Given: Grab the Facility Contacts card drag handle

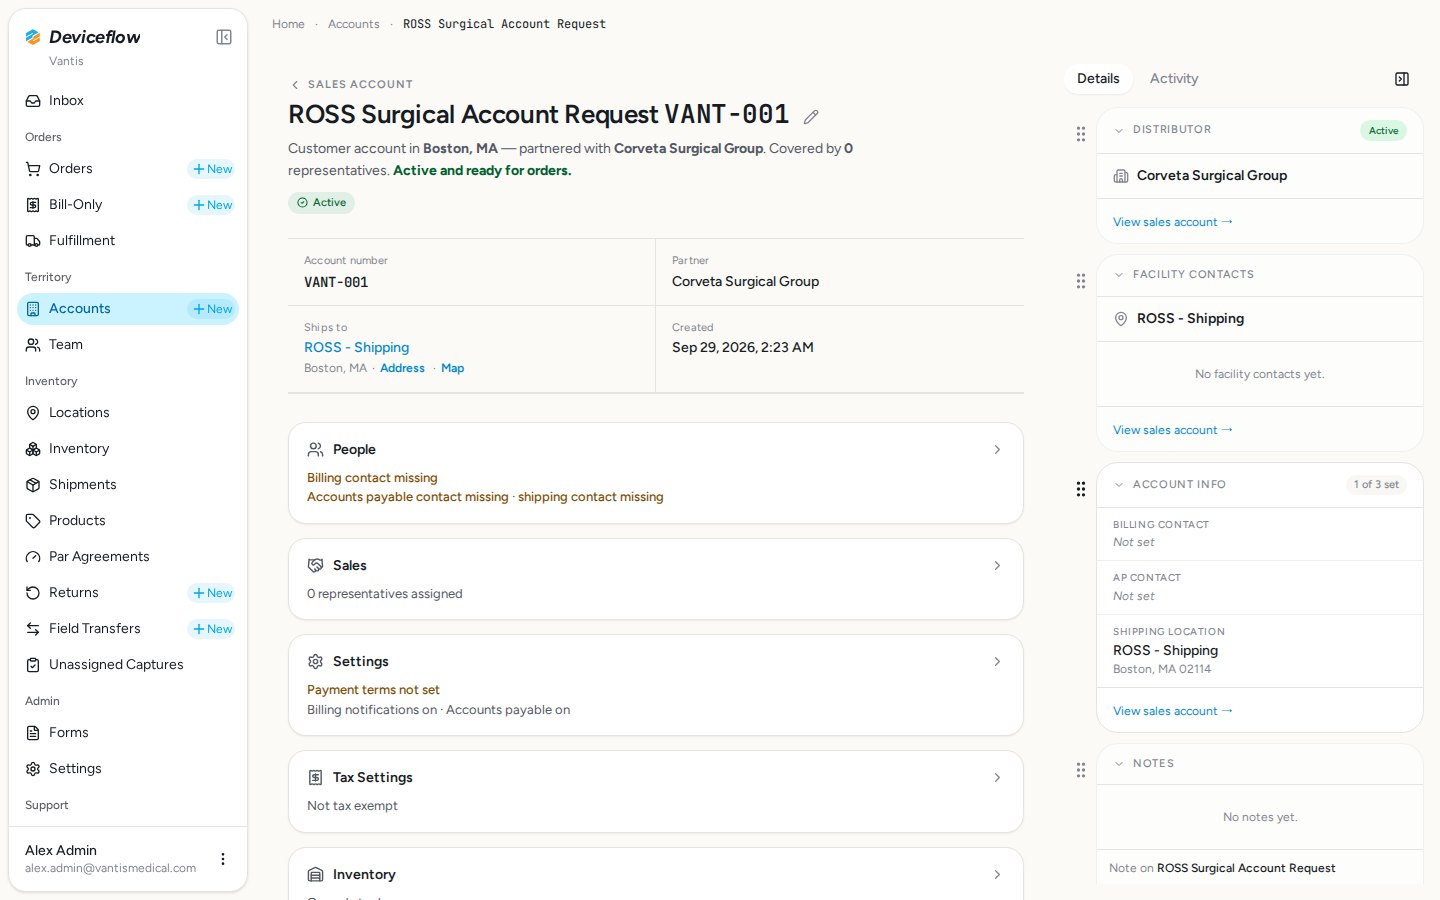Looking at the screenshot, I should [x=1081, y=281].
